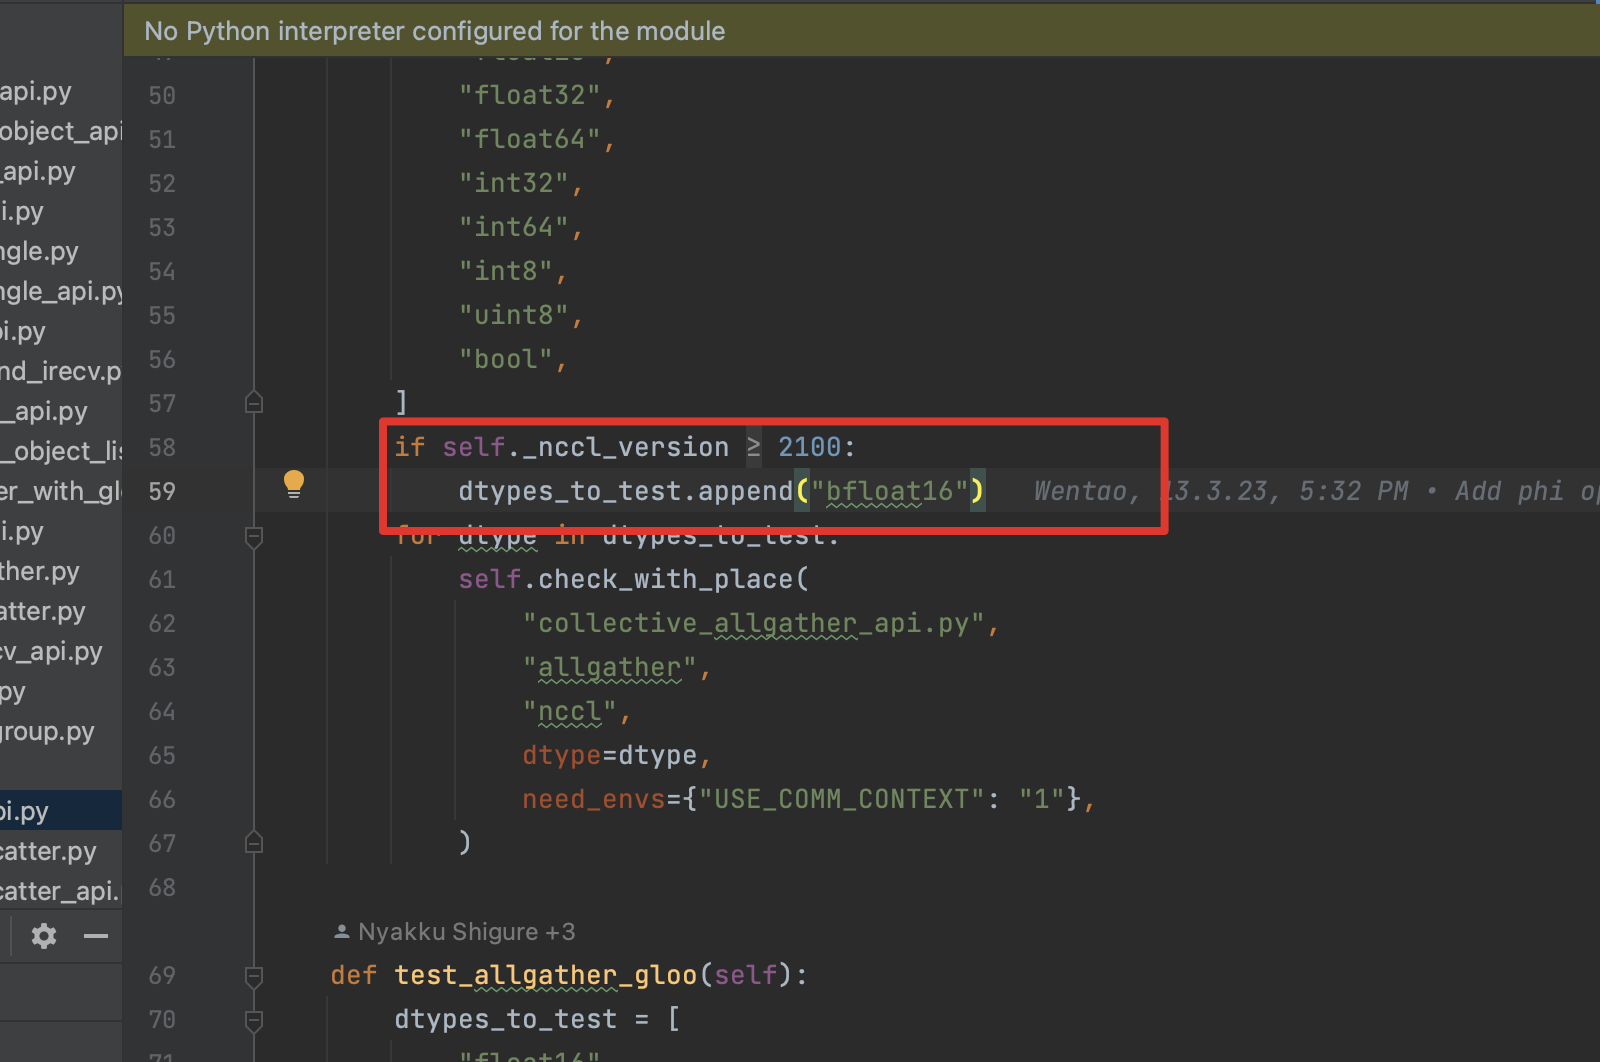Click the lightbulb quick-fix icon on line 59
This screenshot has height=1062, width=1600.
tap(294, 483)
